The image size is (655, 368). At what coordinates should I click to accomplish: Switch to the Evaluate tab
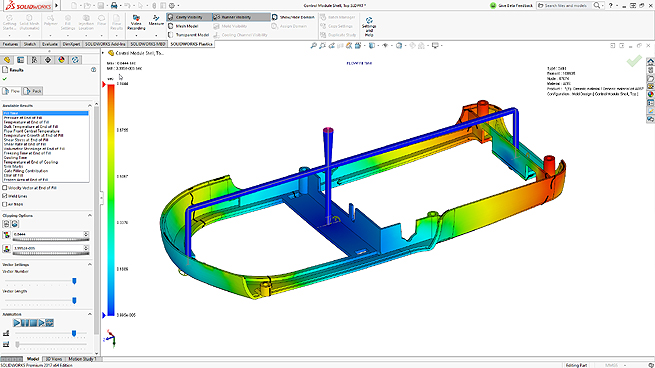click(50, 44)
